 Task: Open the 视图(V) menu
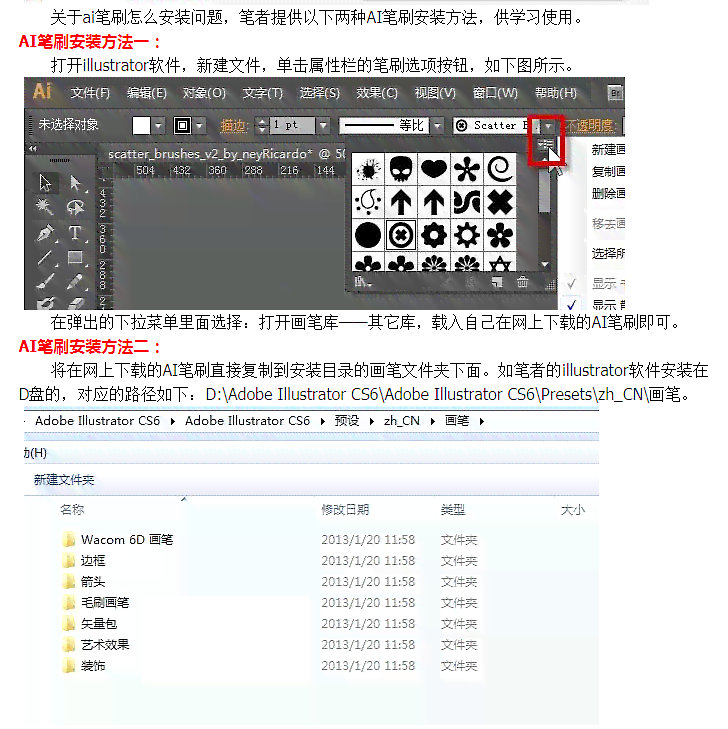tap(435, 93)
